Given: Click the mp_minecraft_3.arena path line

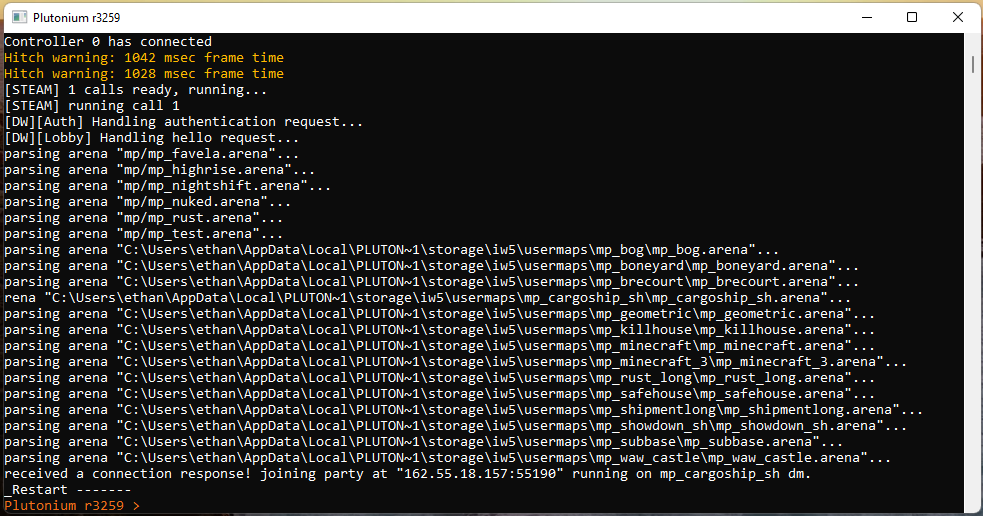Looking at the screenshot, I should (x=455, y=361).
